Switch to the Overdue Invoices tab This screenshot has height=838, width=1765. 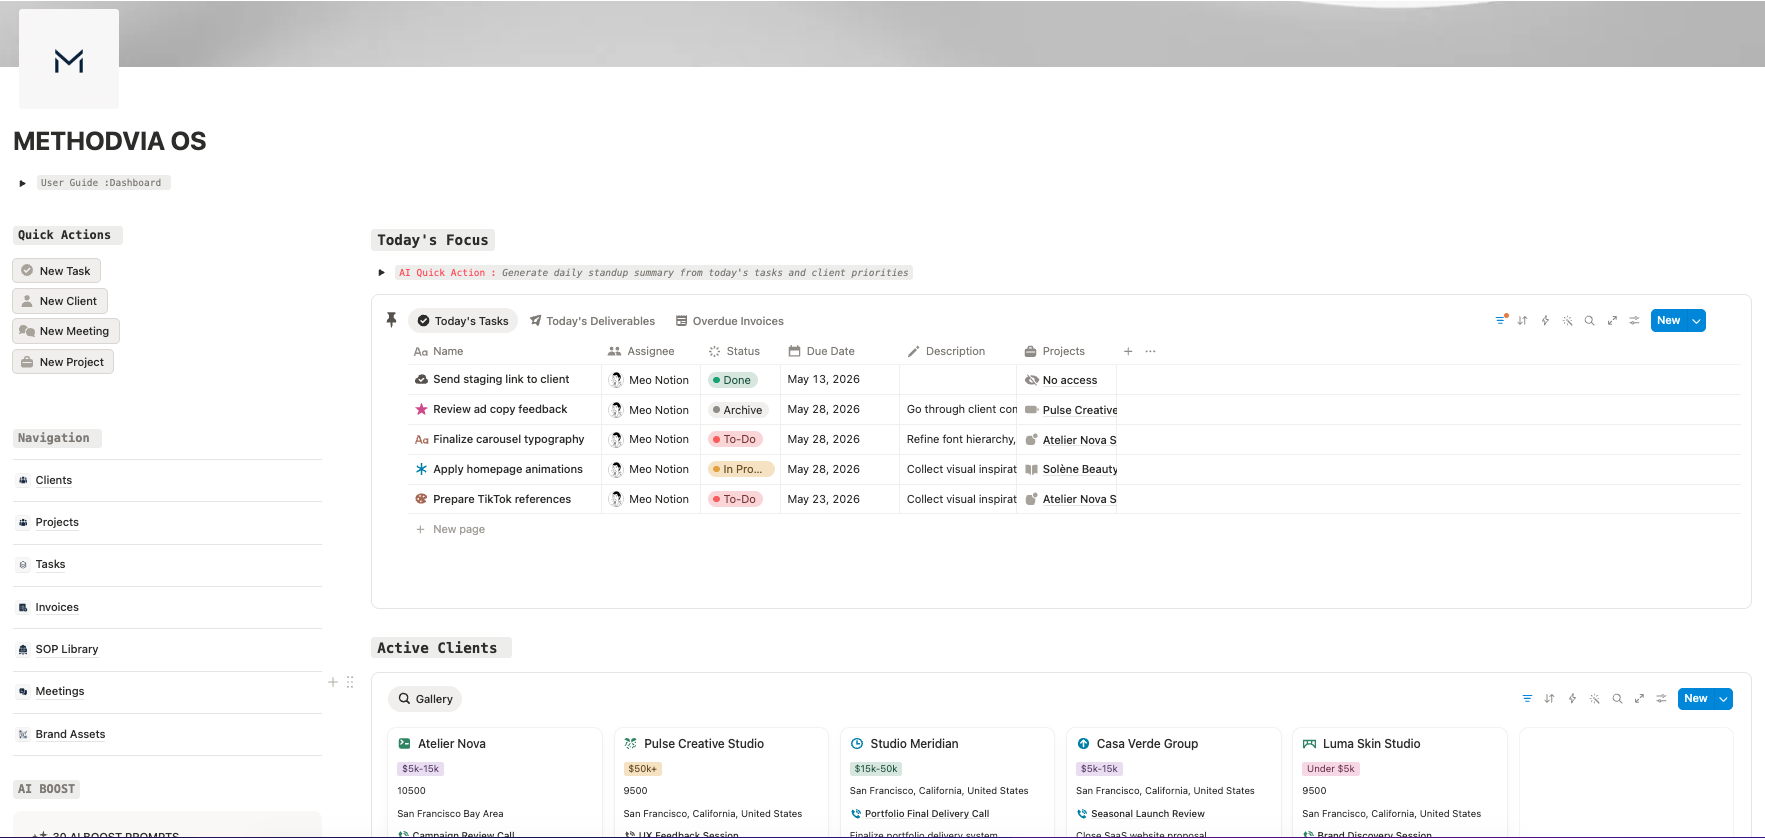pyautogui.click(x=730, y=321)
